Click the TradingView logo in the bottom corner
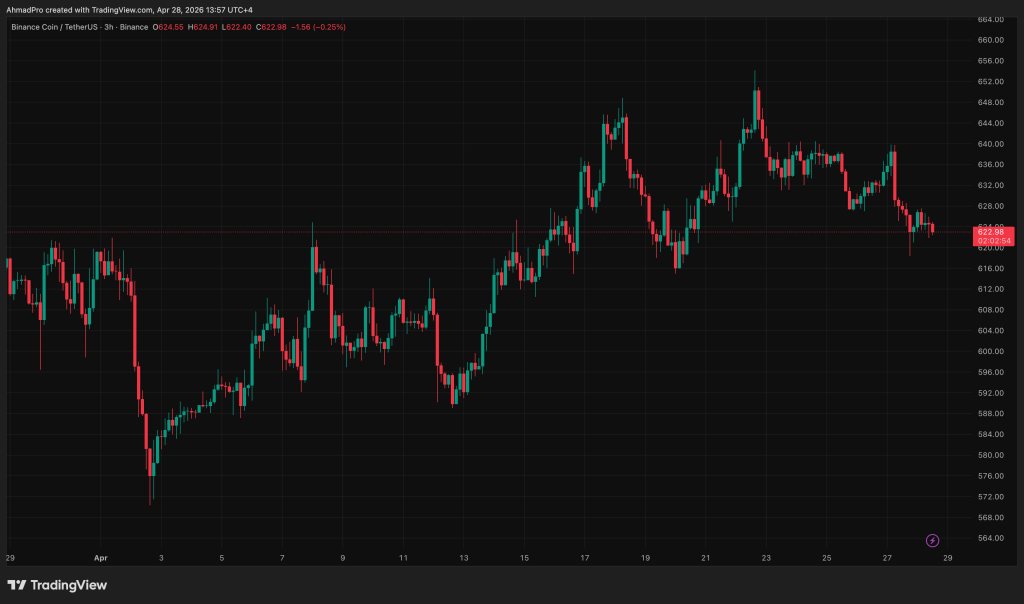Screen dimensions: 1024x604 click(57, 585)
